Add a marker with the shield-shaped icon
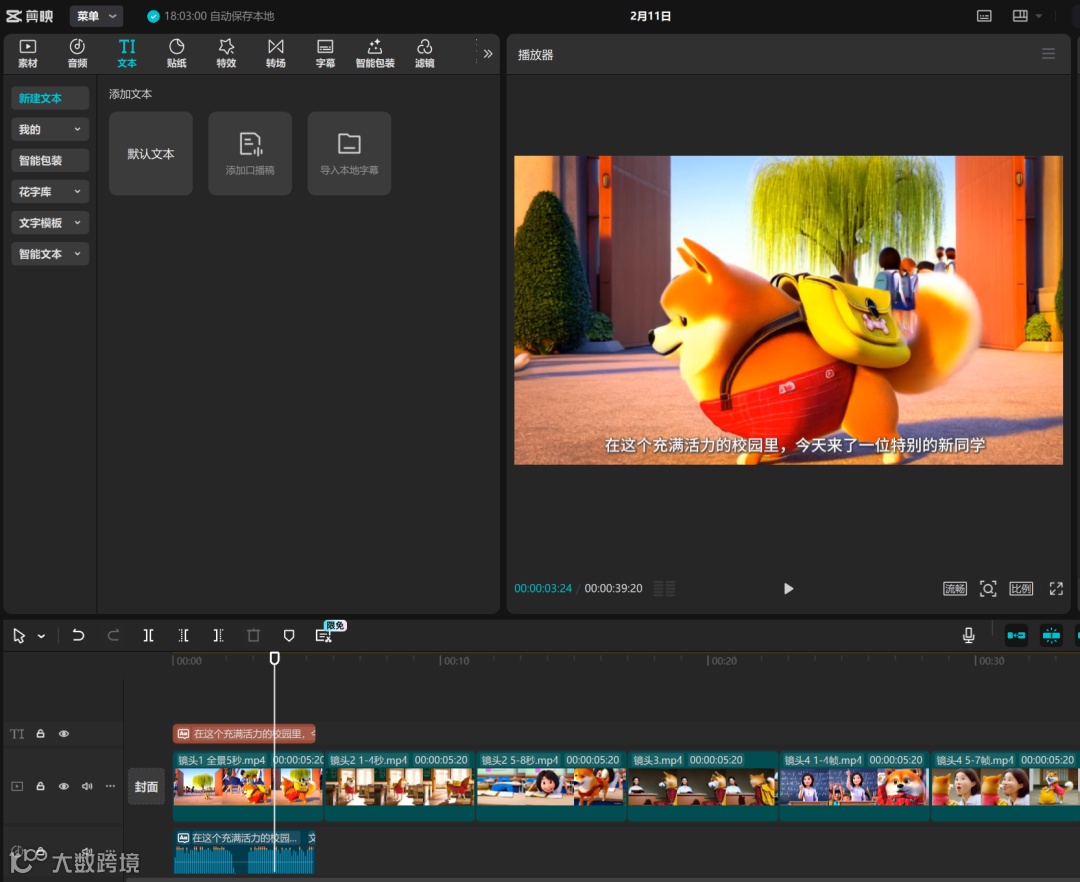The height and width of the screenshot is (882, 1080). coord(289,636)
